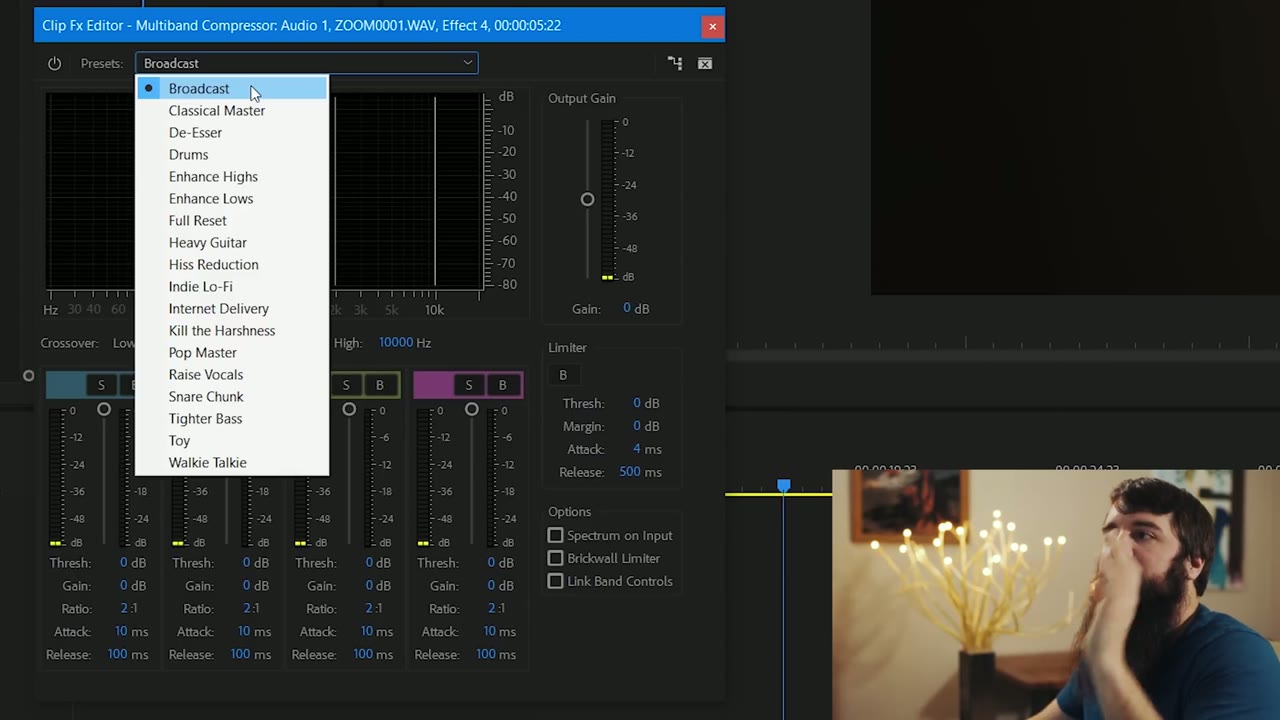
Task: Click the Limiter Attack 4 ms value
Action: [x=647, y=449]
